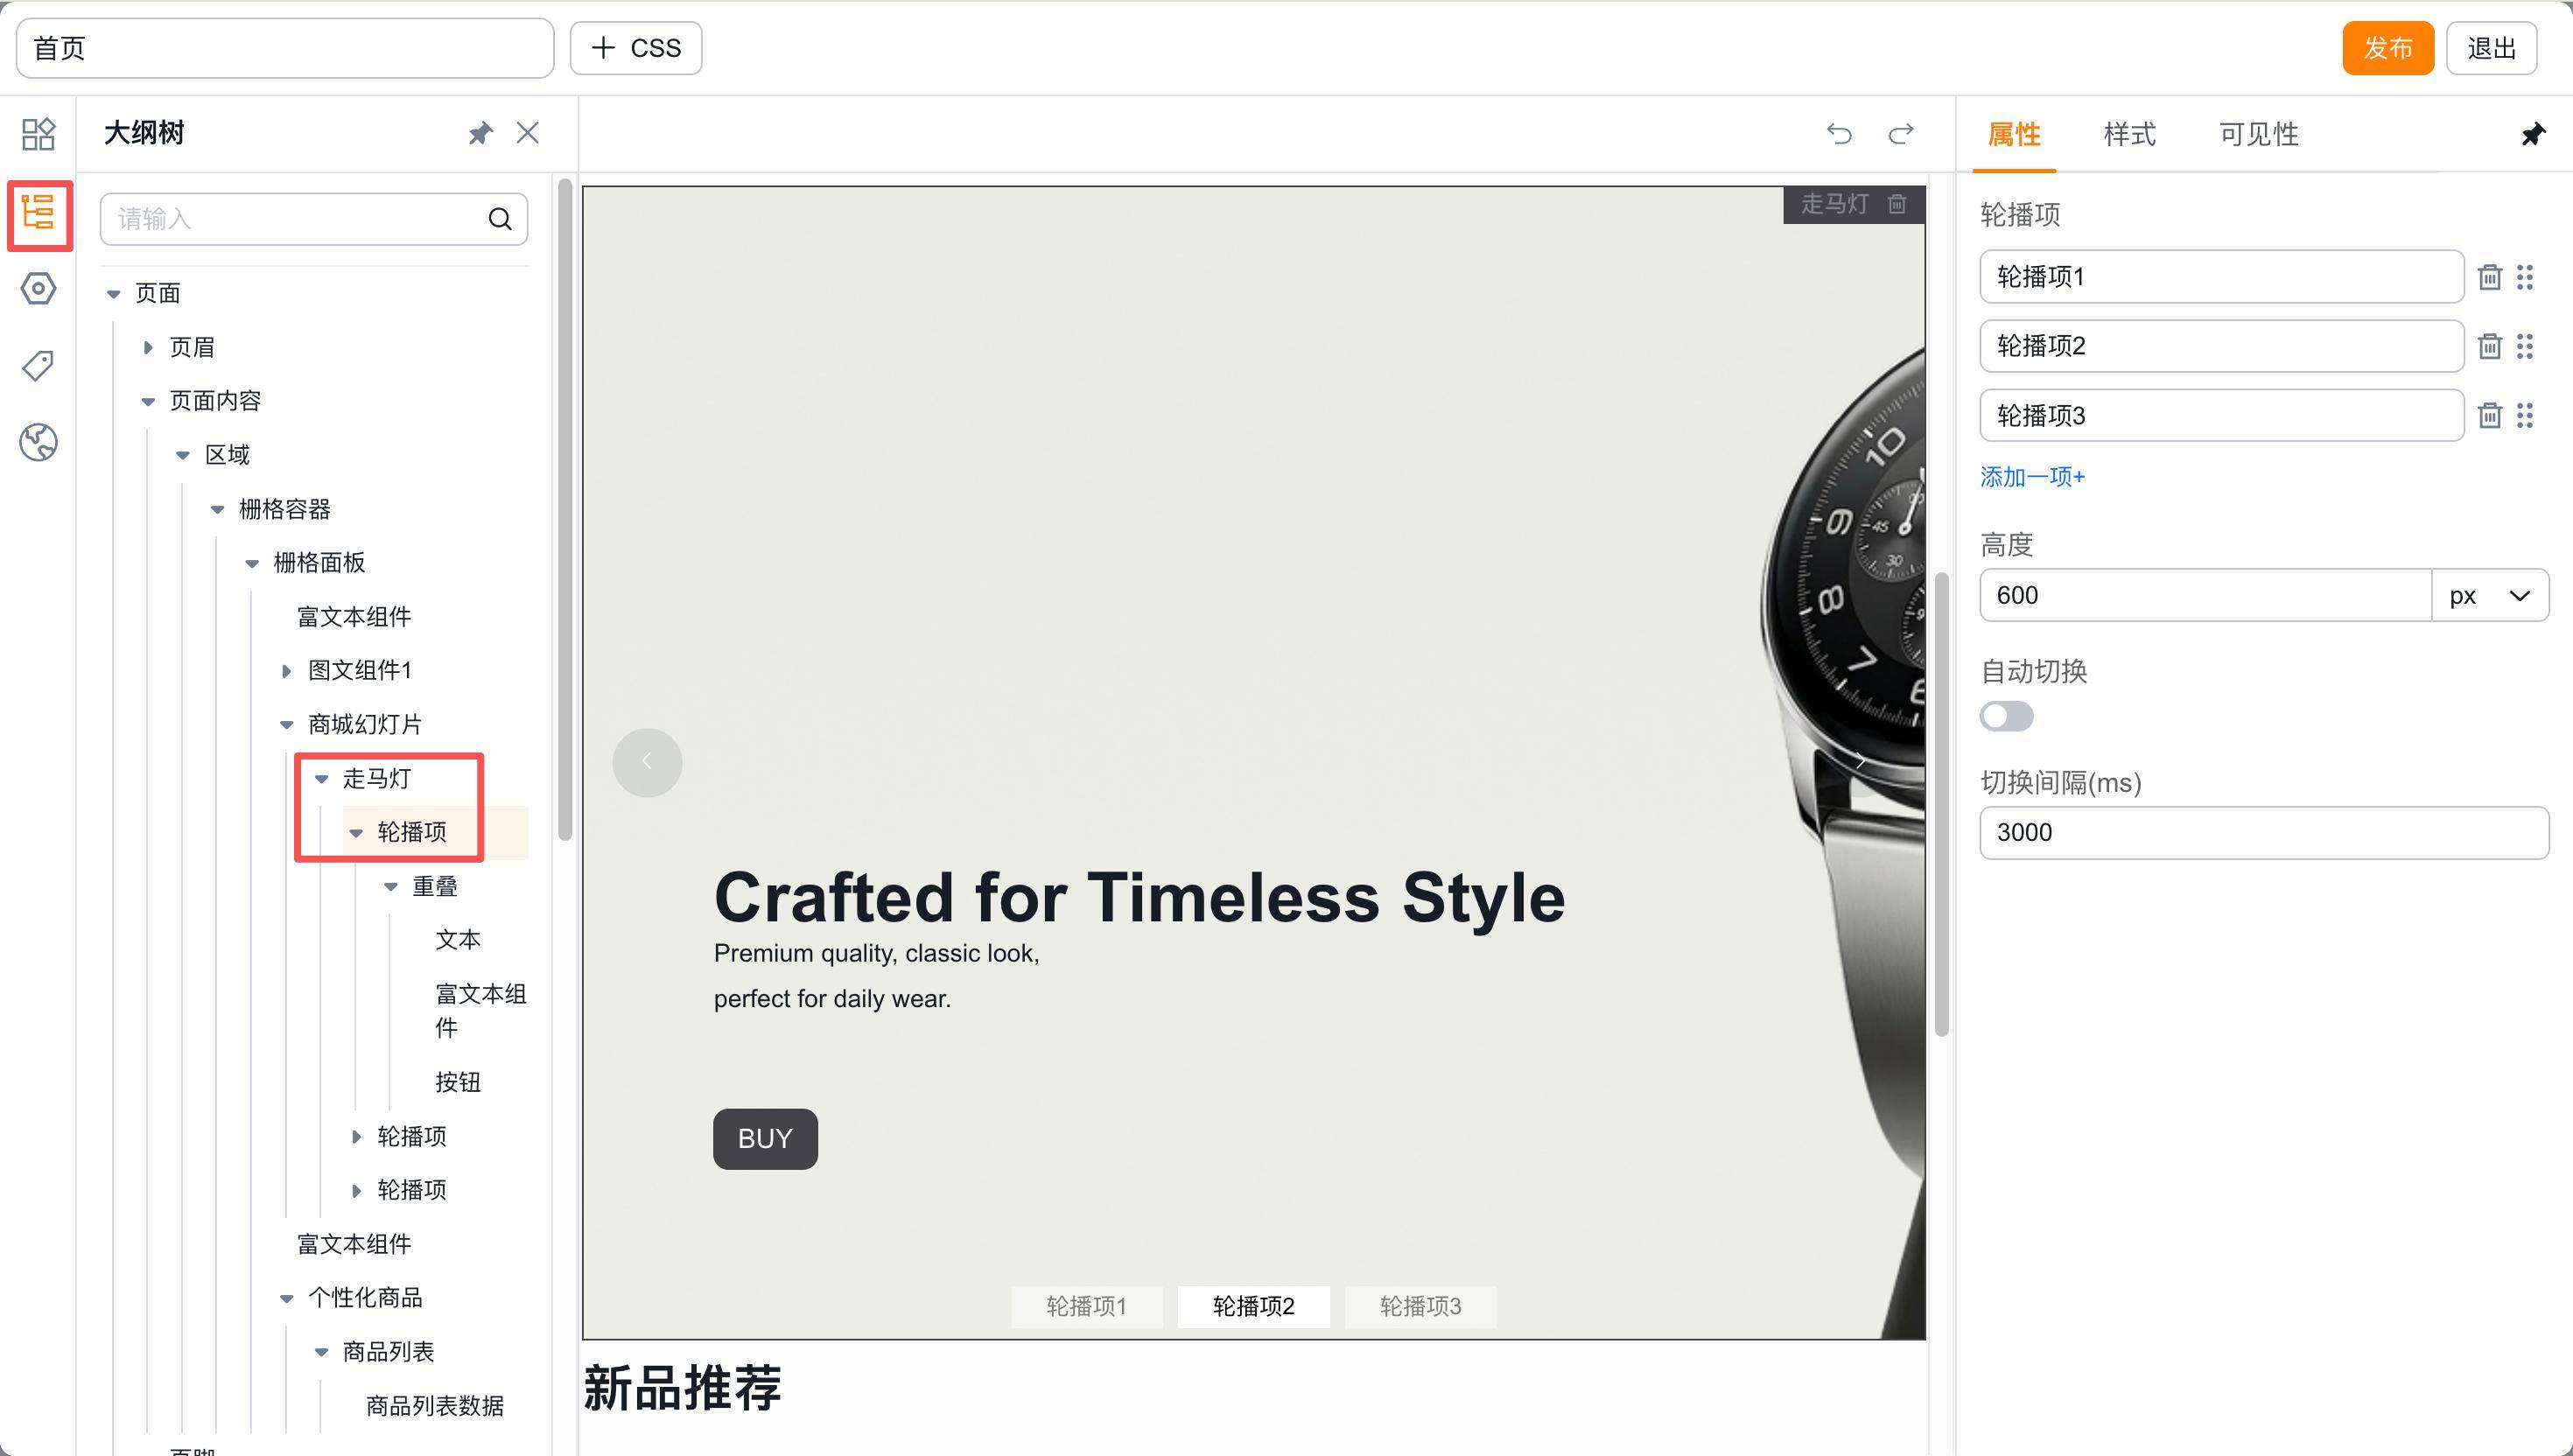
Task: Click the 添加一项+ link
Action: click(x=2032, y=477)
